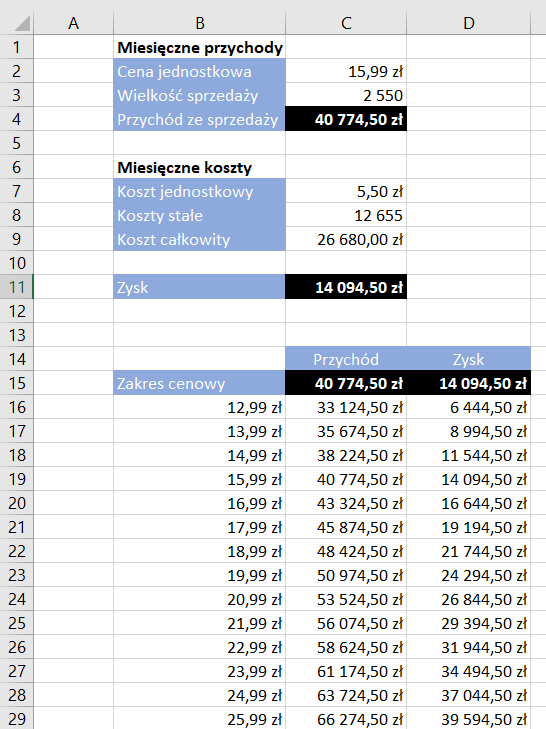
Task: Click the 26 680,00 zł total cost cell
Action: [346, 239]
